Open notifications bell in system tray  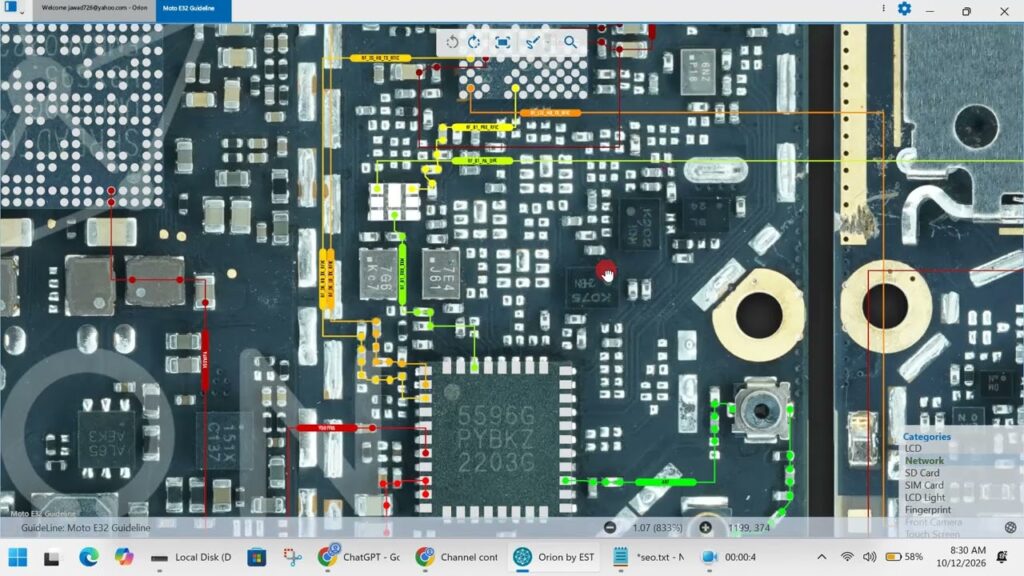pos(1002,557)
